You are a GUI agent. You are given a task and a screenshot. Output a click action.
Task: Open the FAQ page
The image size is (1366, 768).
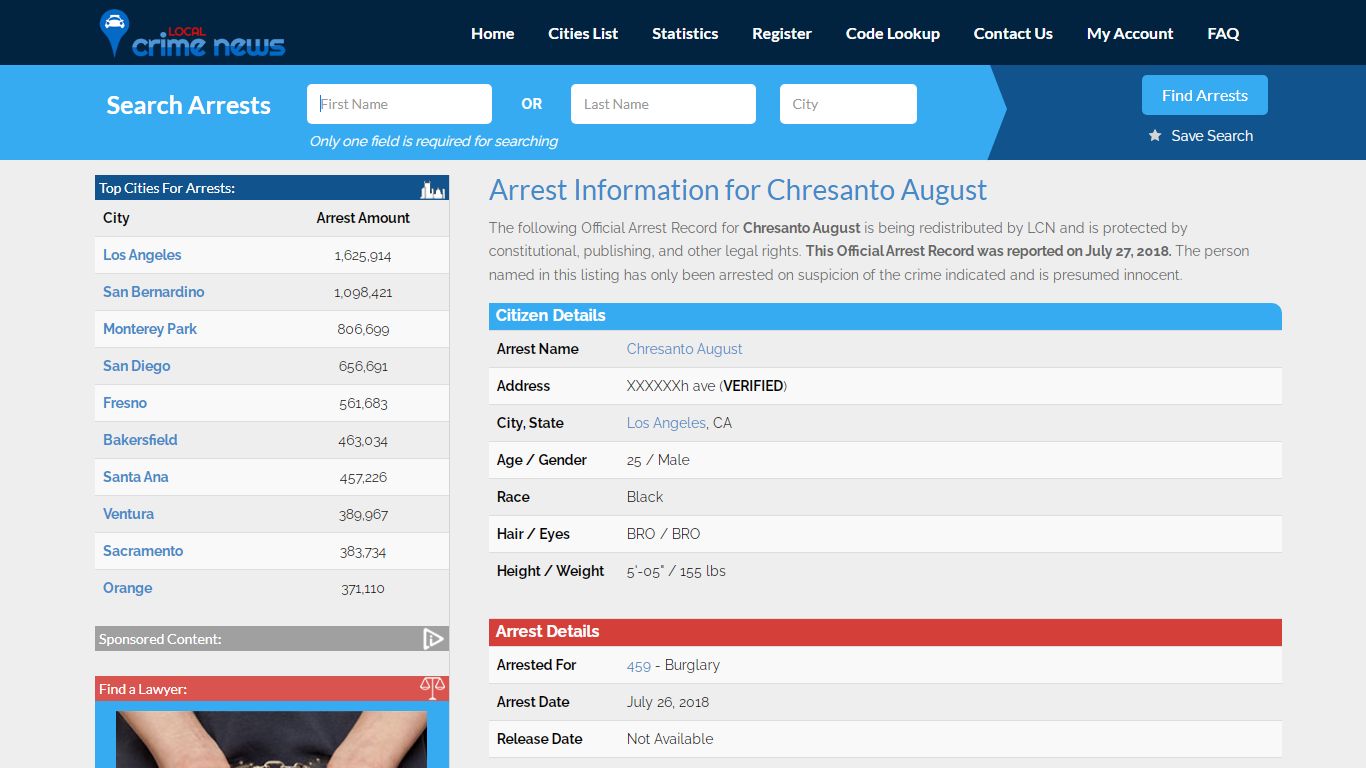coord(1223,34)
